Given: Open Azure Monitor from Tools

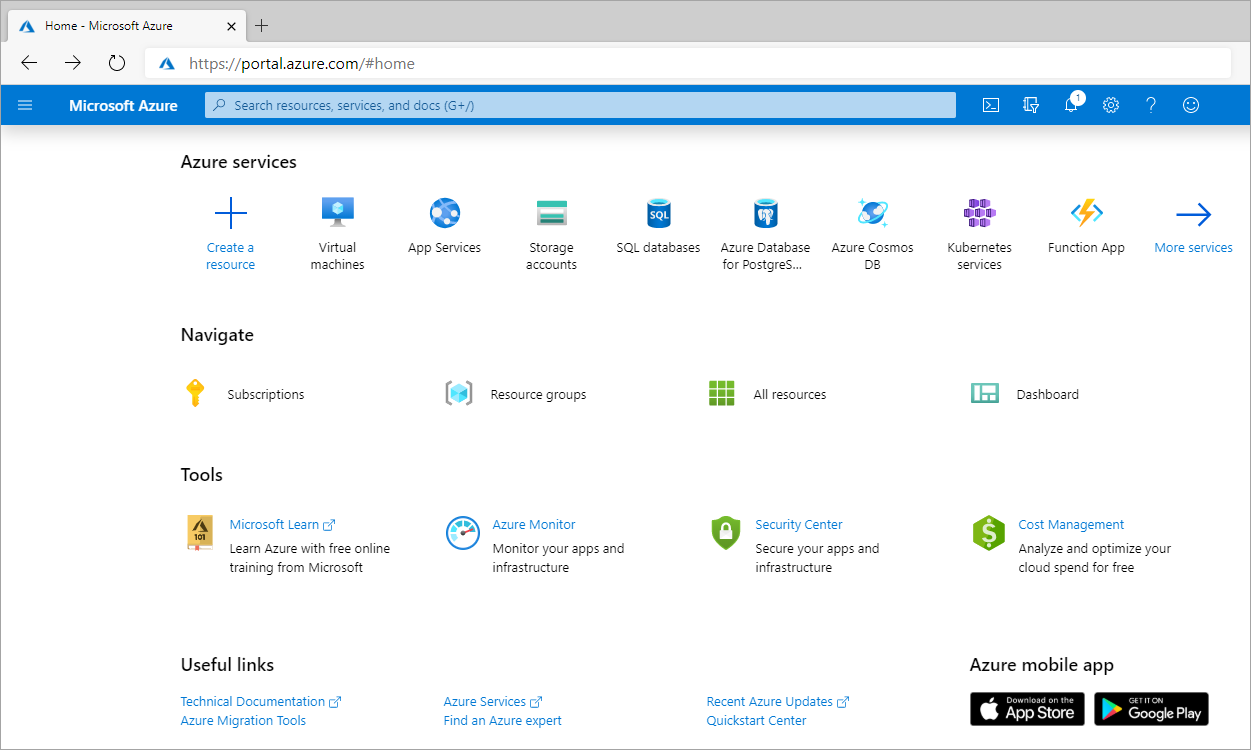Looking at the screenshot, I should 534,524.
